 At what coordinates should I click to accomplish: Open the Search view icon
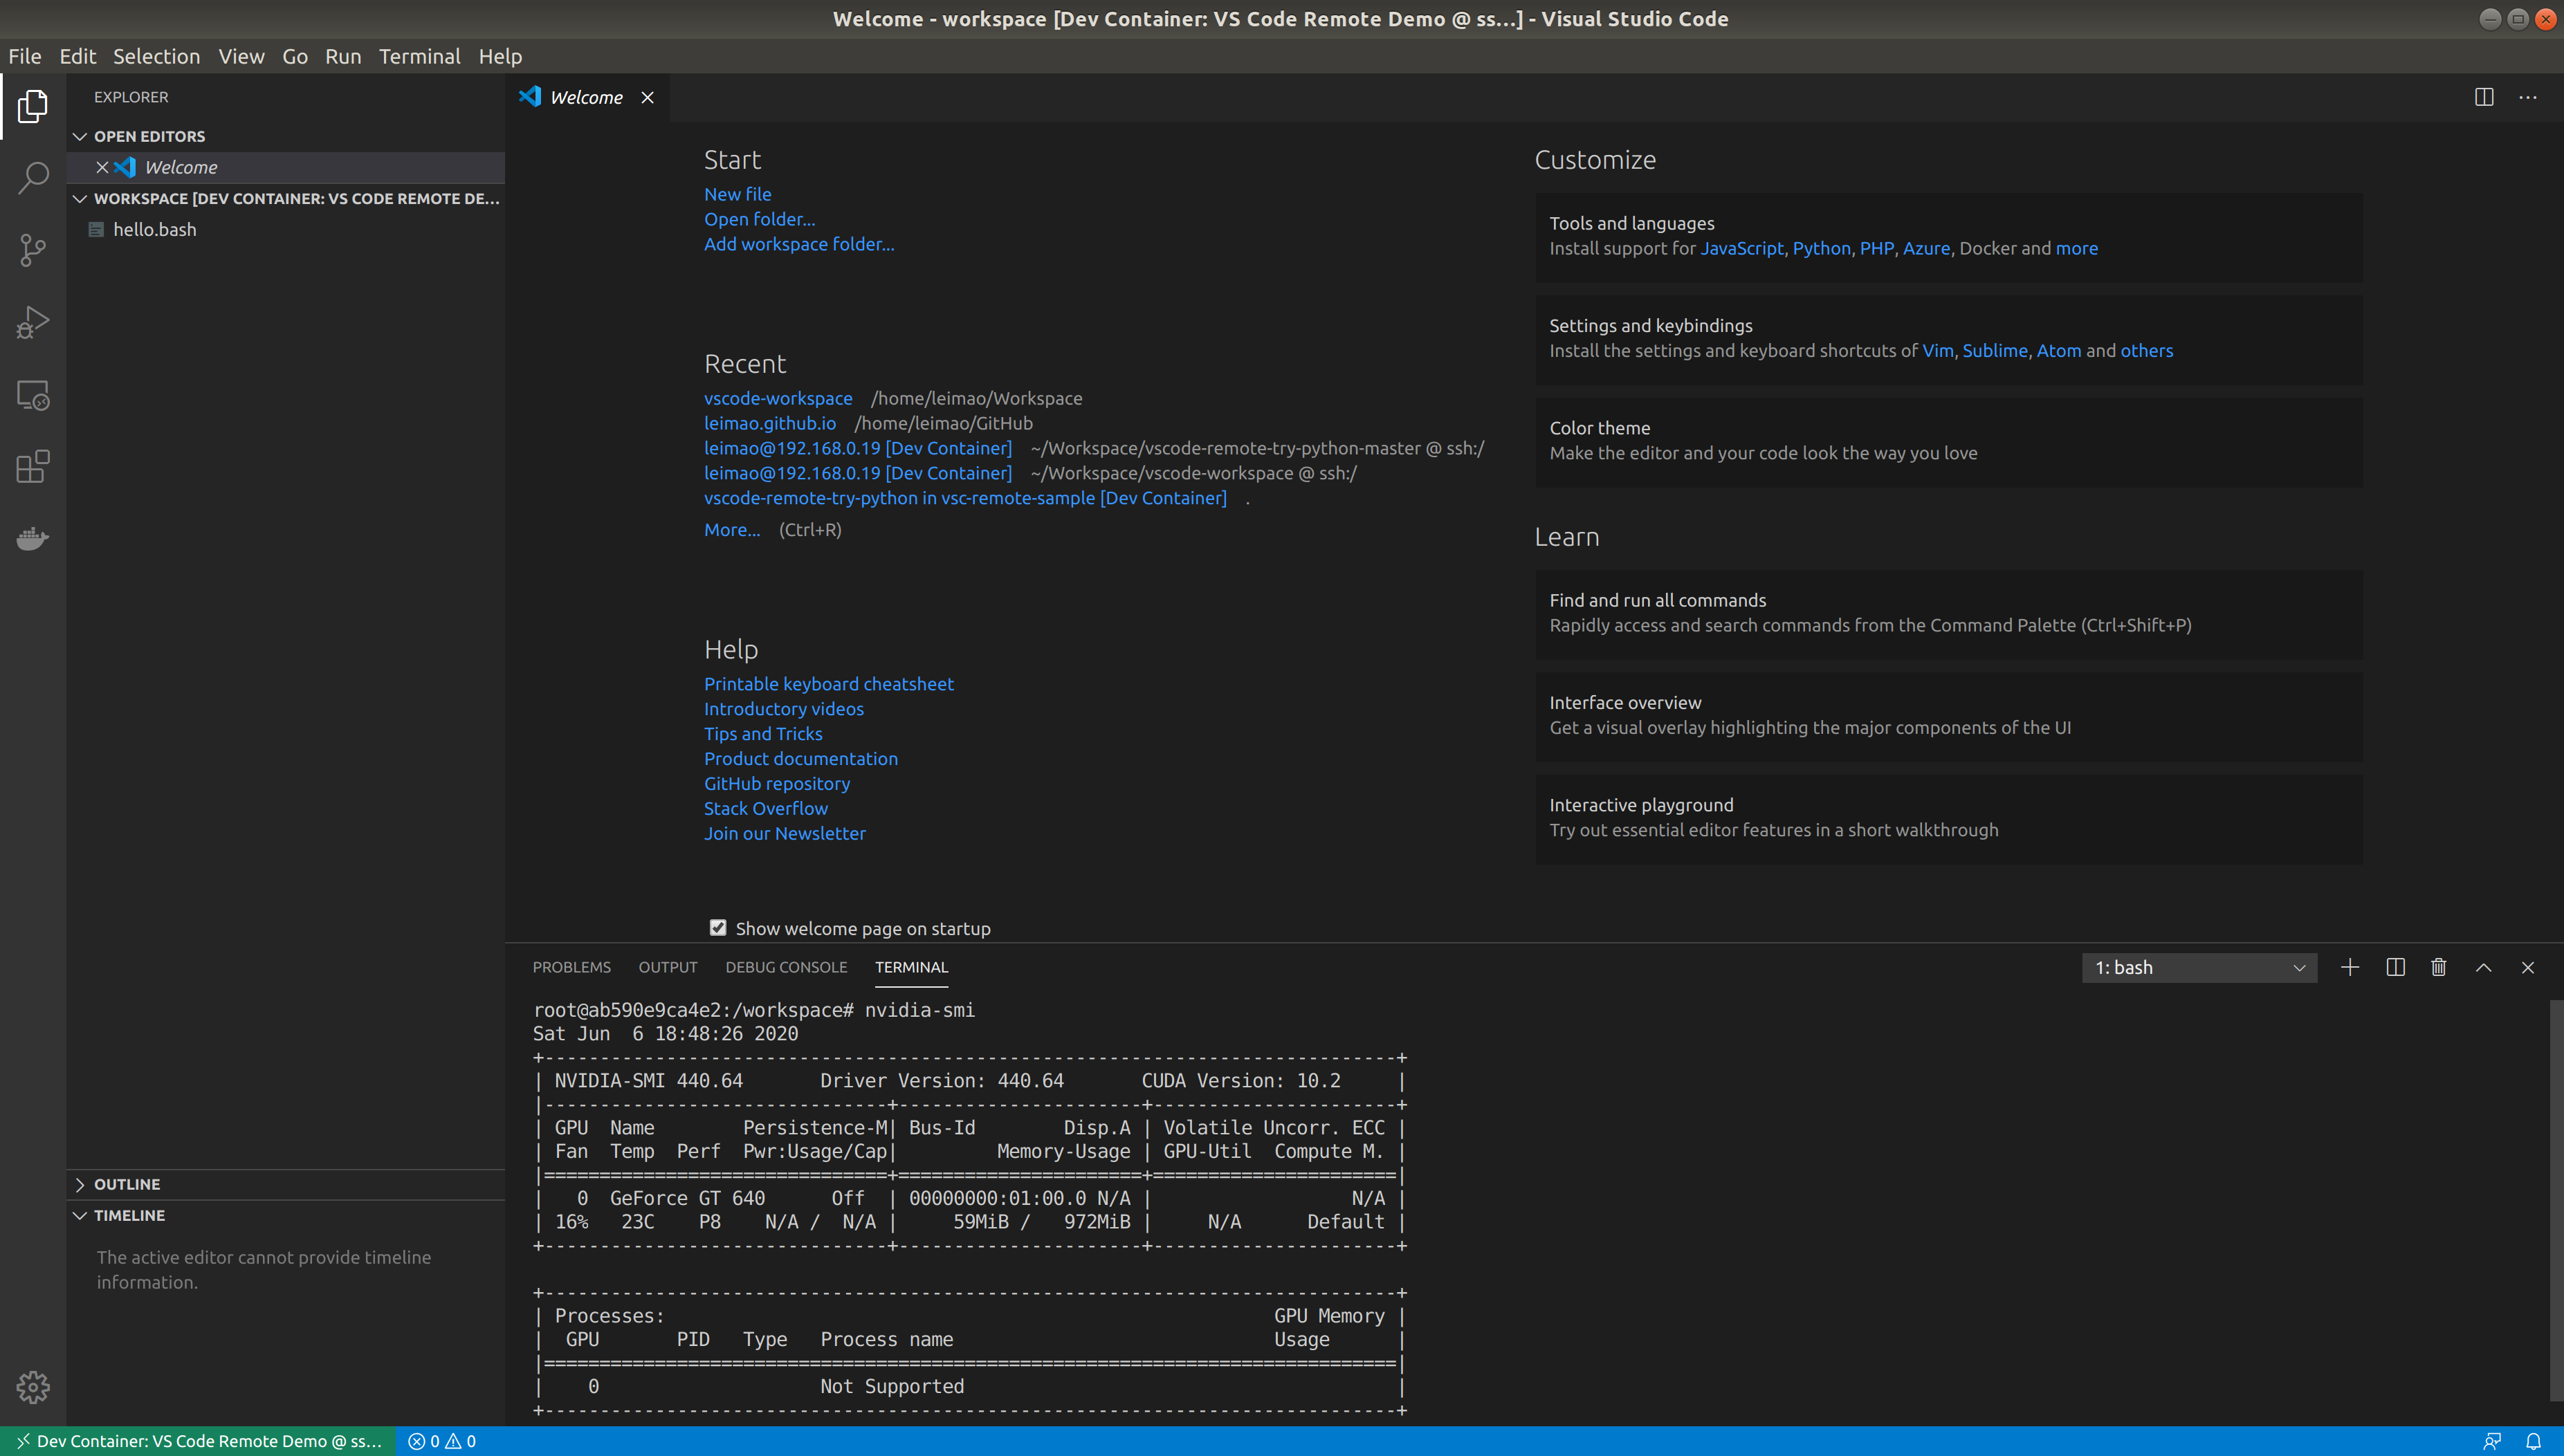(33, 179)
